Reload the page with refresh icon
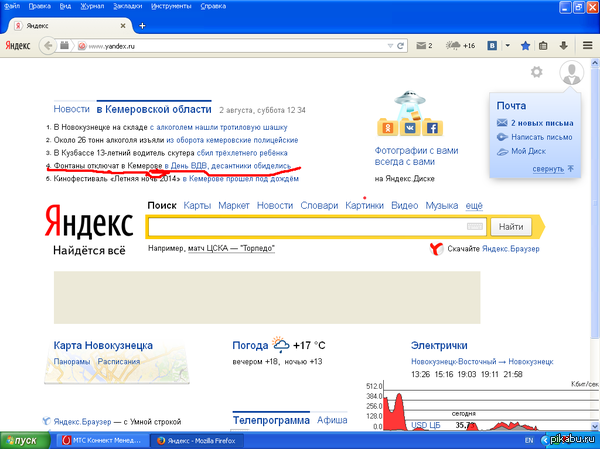Image resolution: width=600 pixels, height=449 pixels. [400, 46]
